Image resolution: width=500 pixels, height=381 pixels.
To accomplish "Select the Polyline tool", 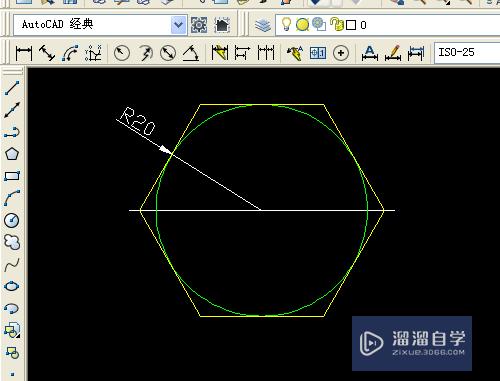I will (x=12, y=132).
